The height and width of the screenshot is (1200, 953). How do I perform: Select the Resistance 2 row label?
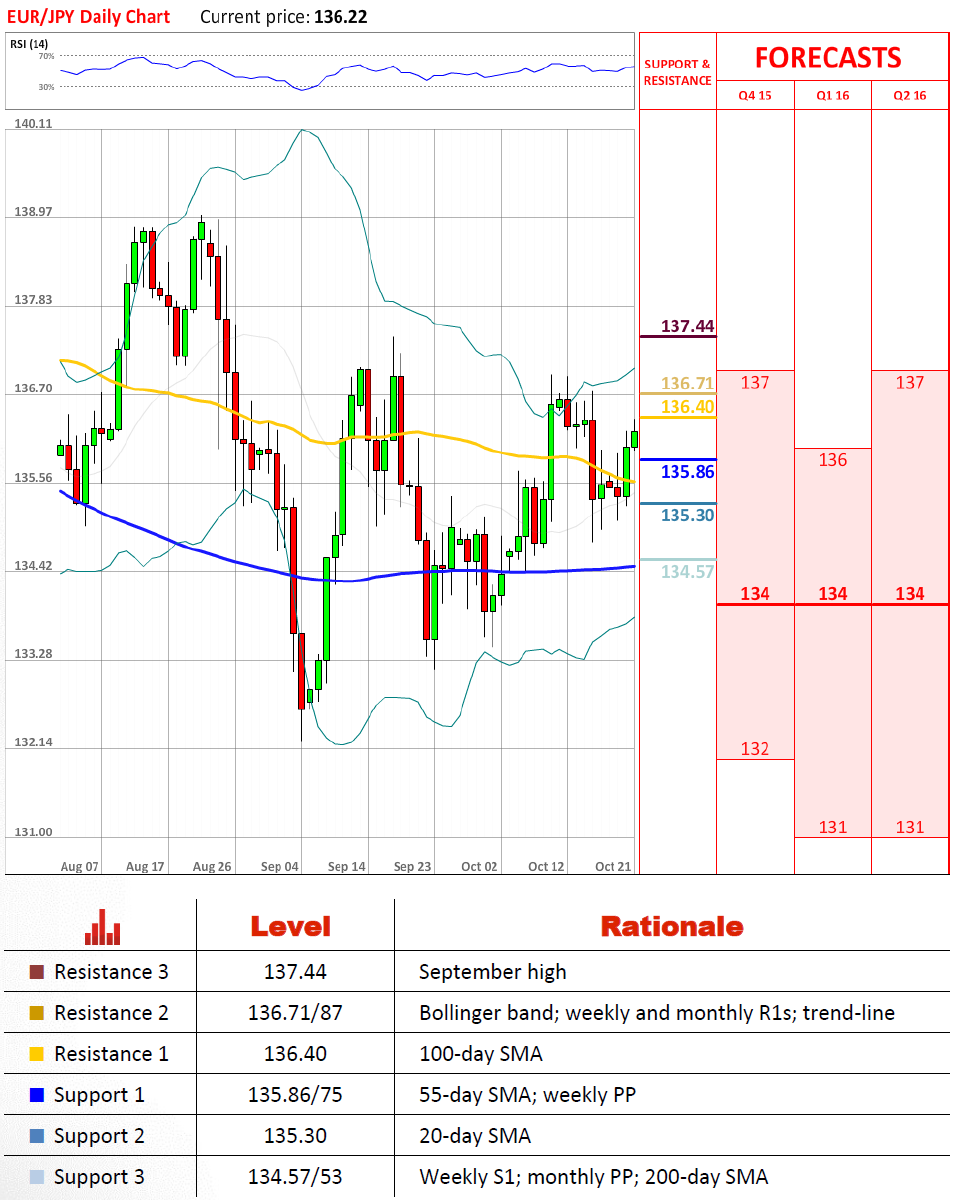click(111, 1013)
